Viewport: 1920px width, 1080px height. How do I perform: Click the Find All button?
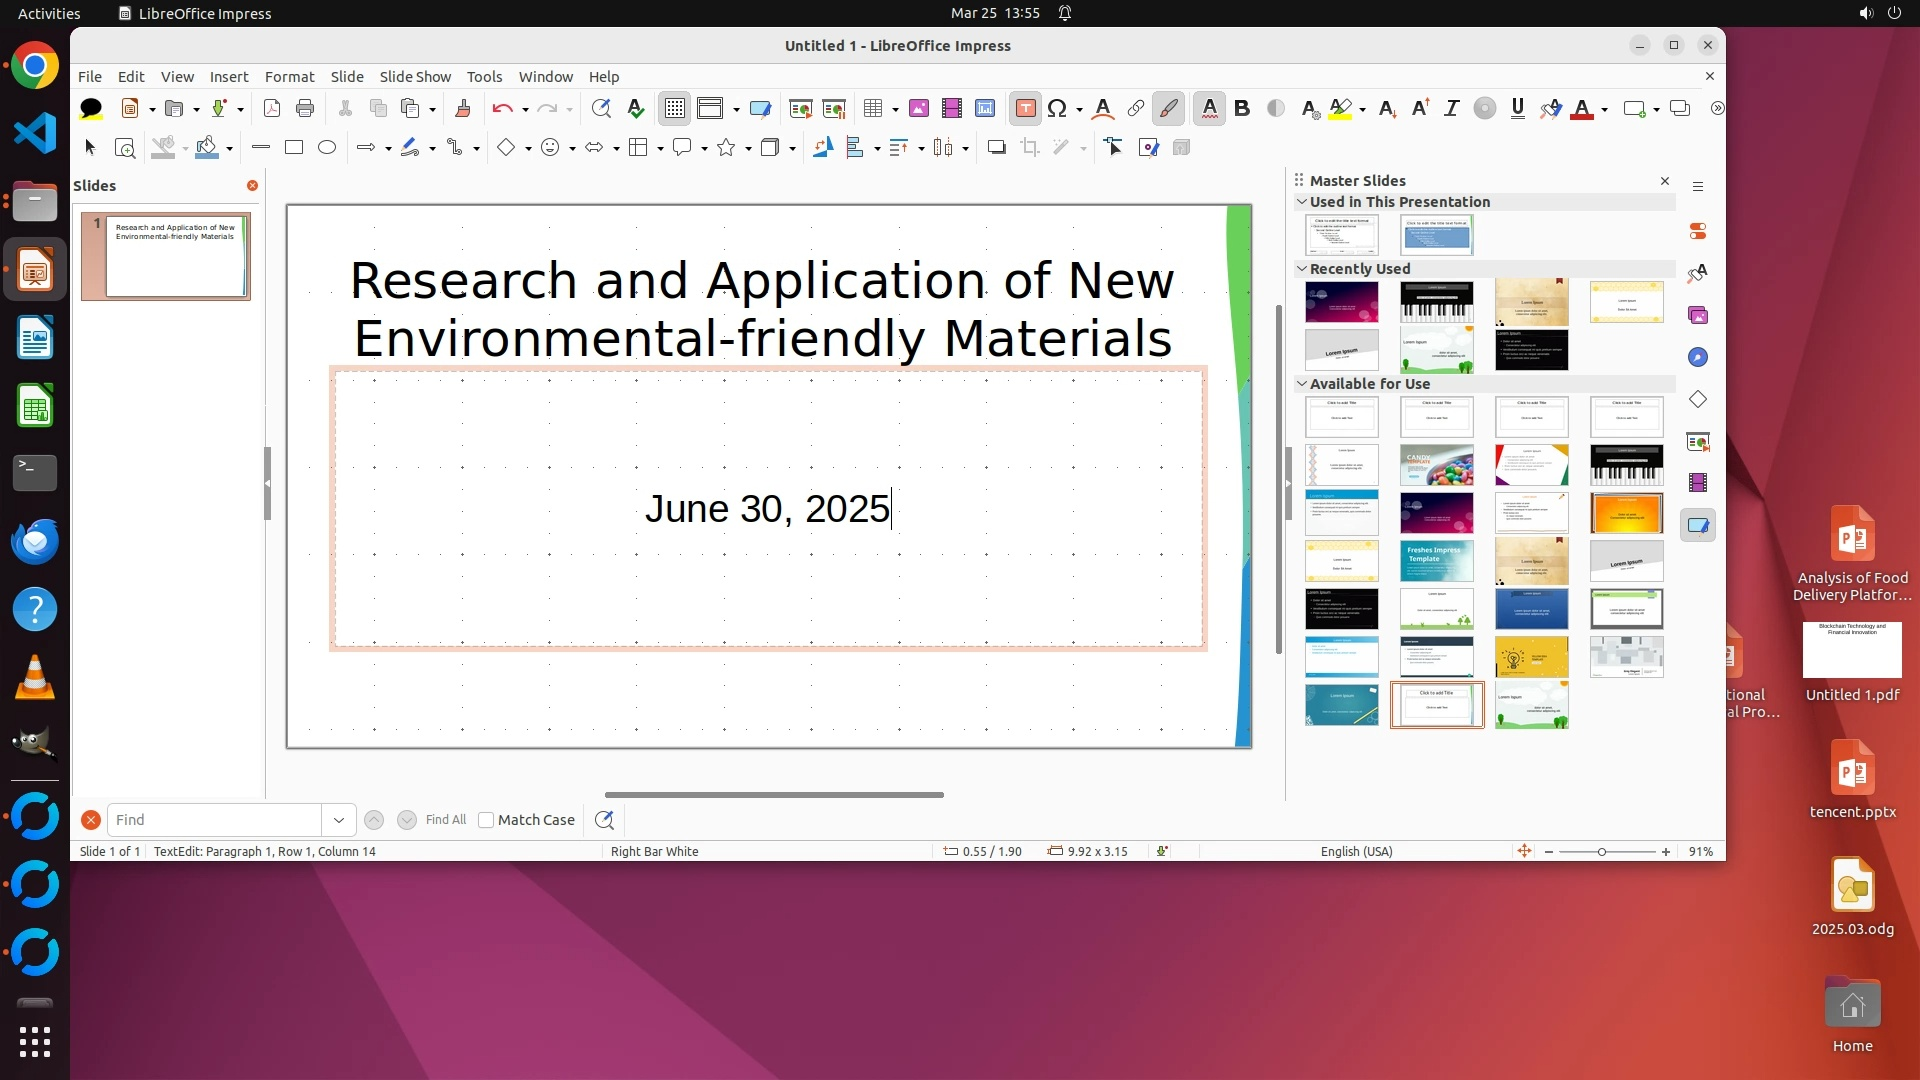point(445,820)
